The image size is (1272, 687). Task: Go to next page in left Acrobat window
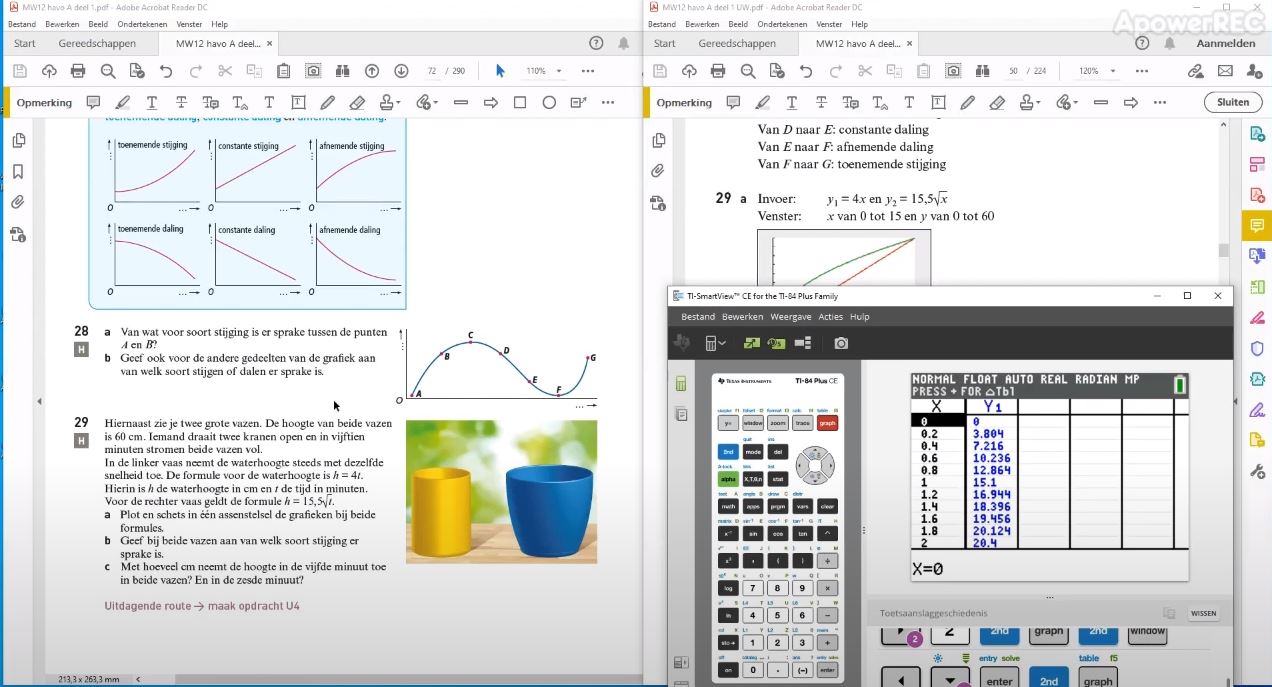pos(401,71)
